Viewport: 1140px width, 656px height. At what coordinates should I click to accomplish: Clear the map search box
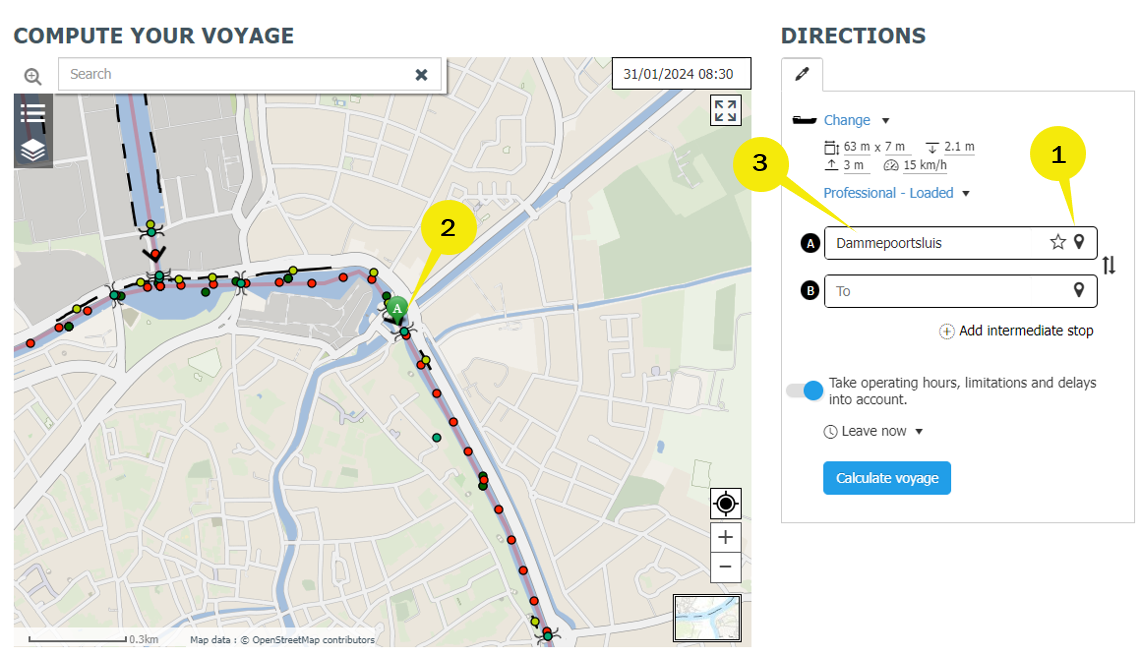tap(421, 74)
